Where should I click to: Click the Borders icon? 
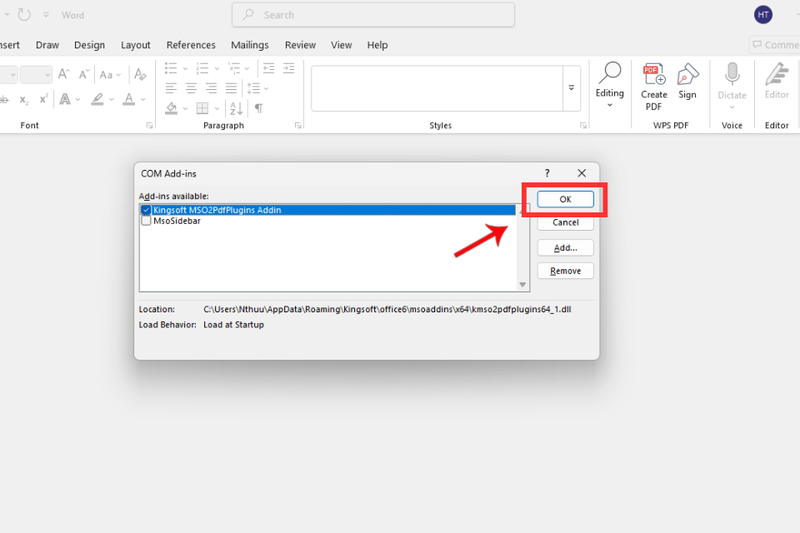203,108
